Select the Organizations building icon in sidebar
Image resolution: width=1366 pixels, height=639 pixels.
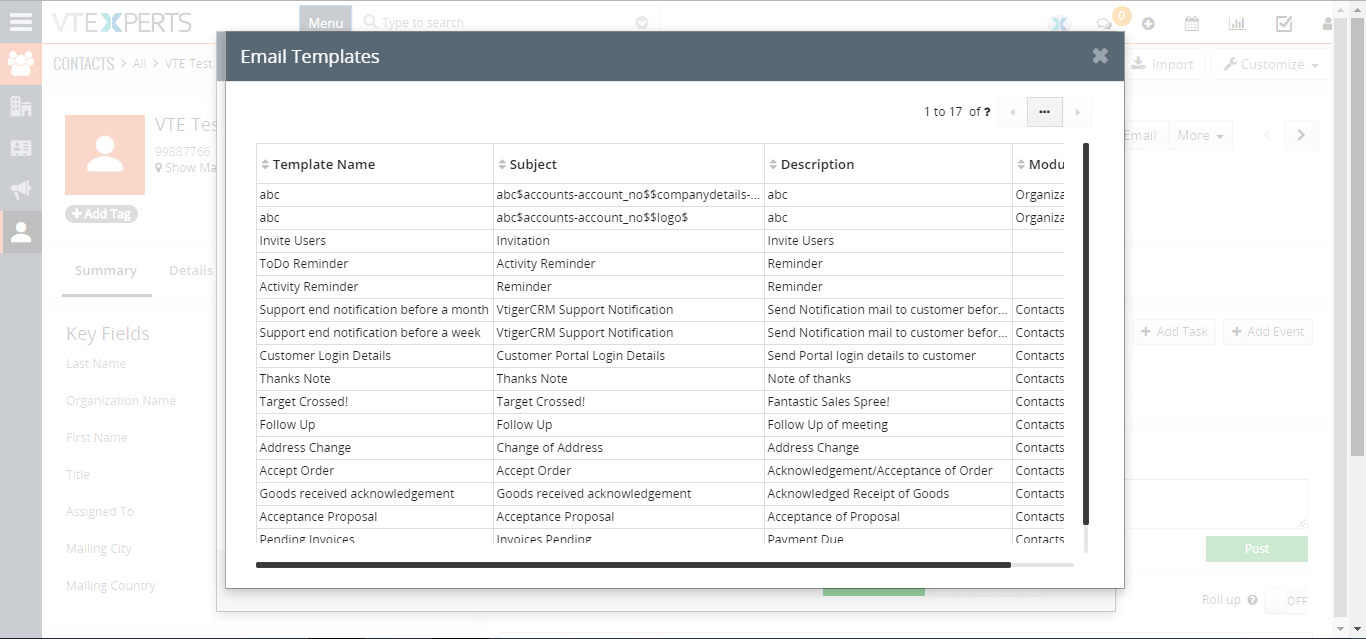21,106
